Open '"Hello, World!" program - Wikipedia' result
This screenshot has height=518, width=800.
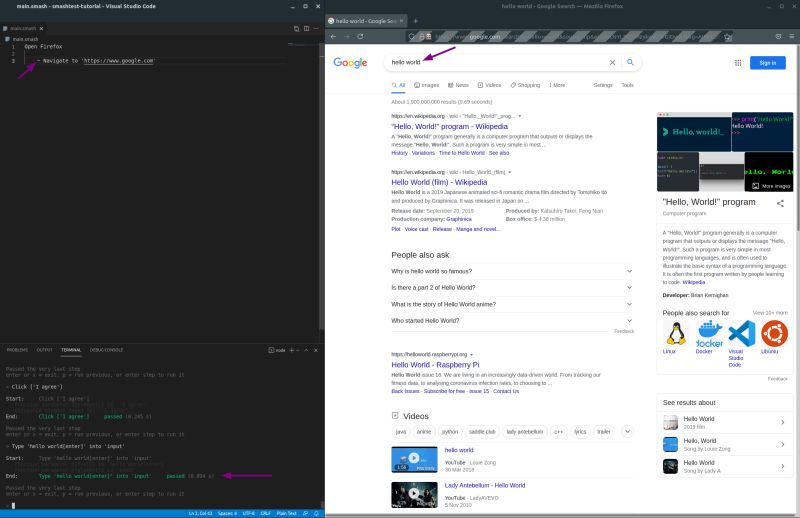tap(449, 127)
